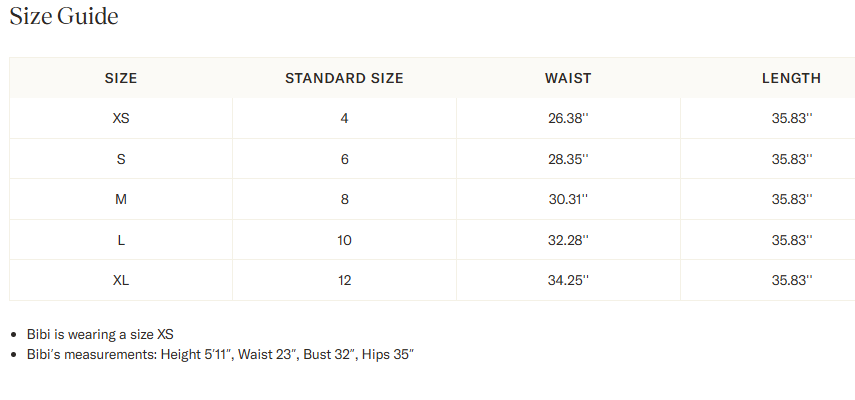
Task: Click the 26.38'' waist value
Action: tap(568, 118)
